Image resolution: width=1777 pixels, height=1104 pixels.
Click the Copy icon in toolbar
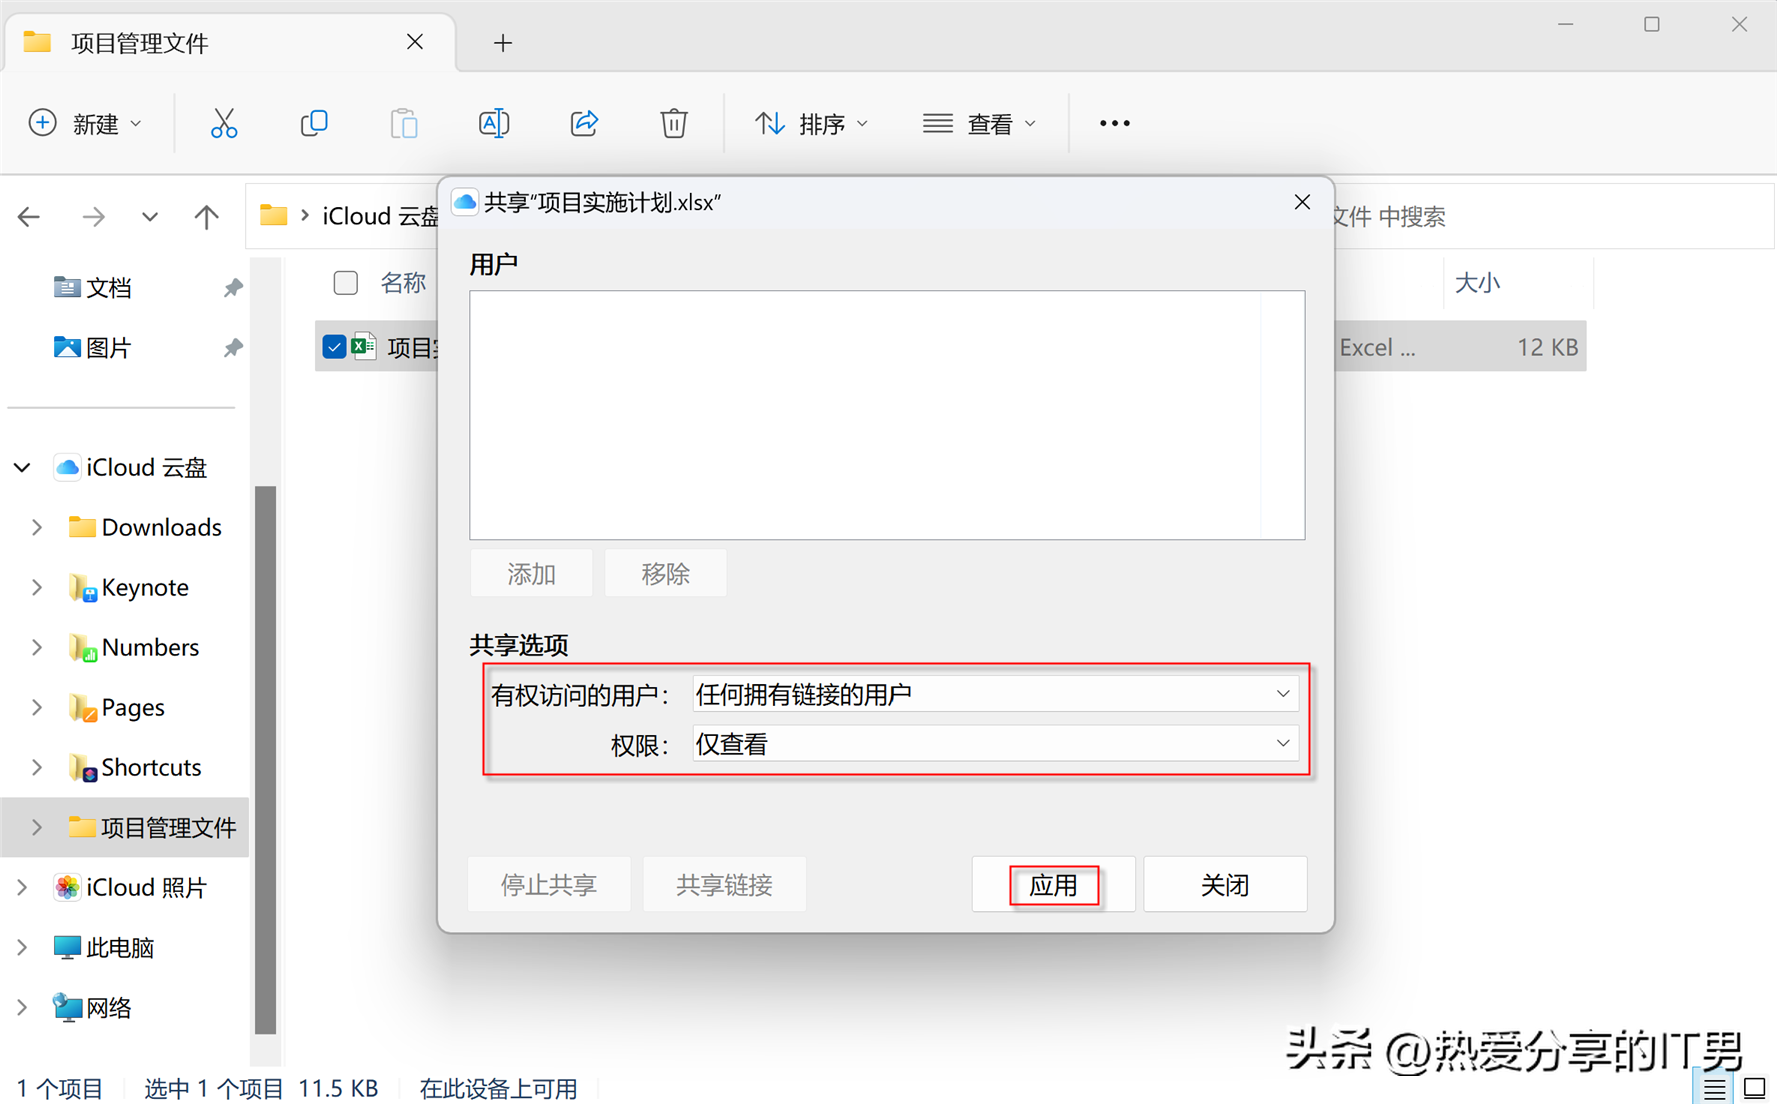pyautogui.click(x=314, y=123)
